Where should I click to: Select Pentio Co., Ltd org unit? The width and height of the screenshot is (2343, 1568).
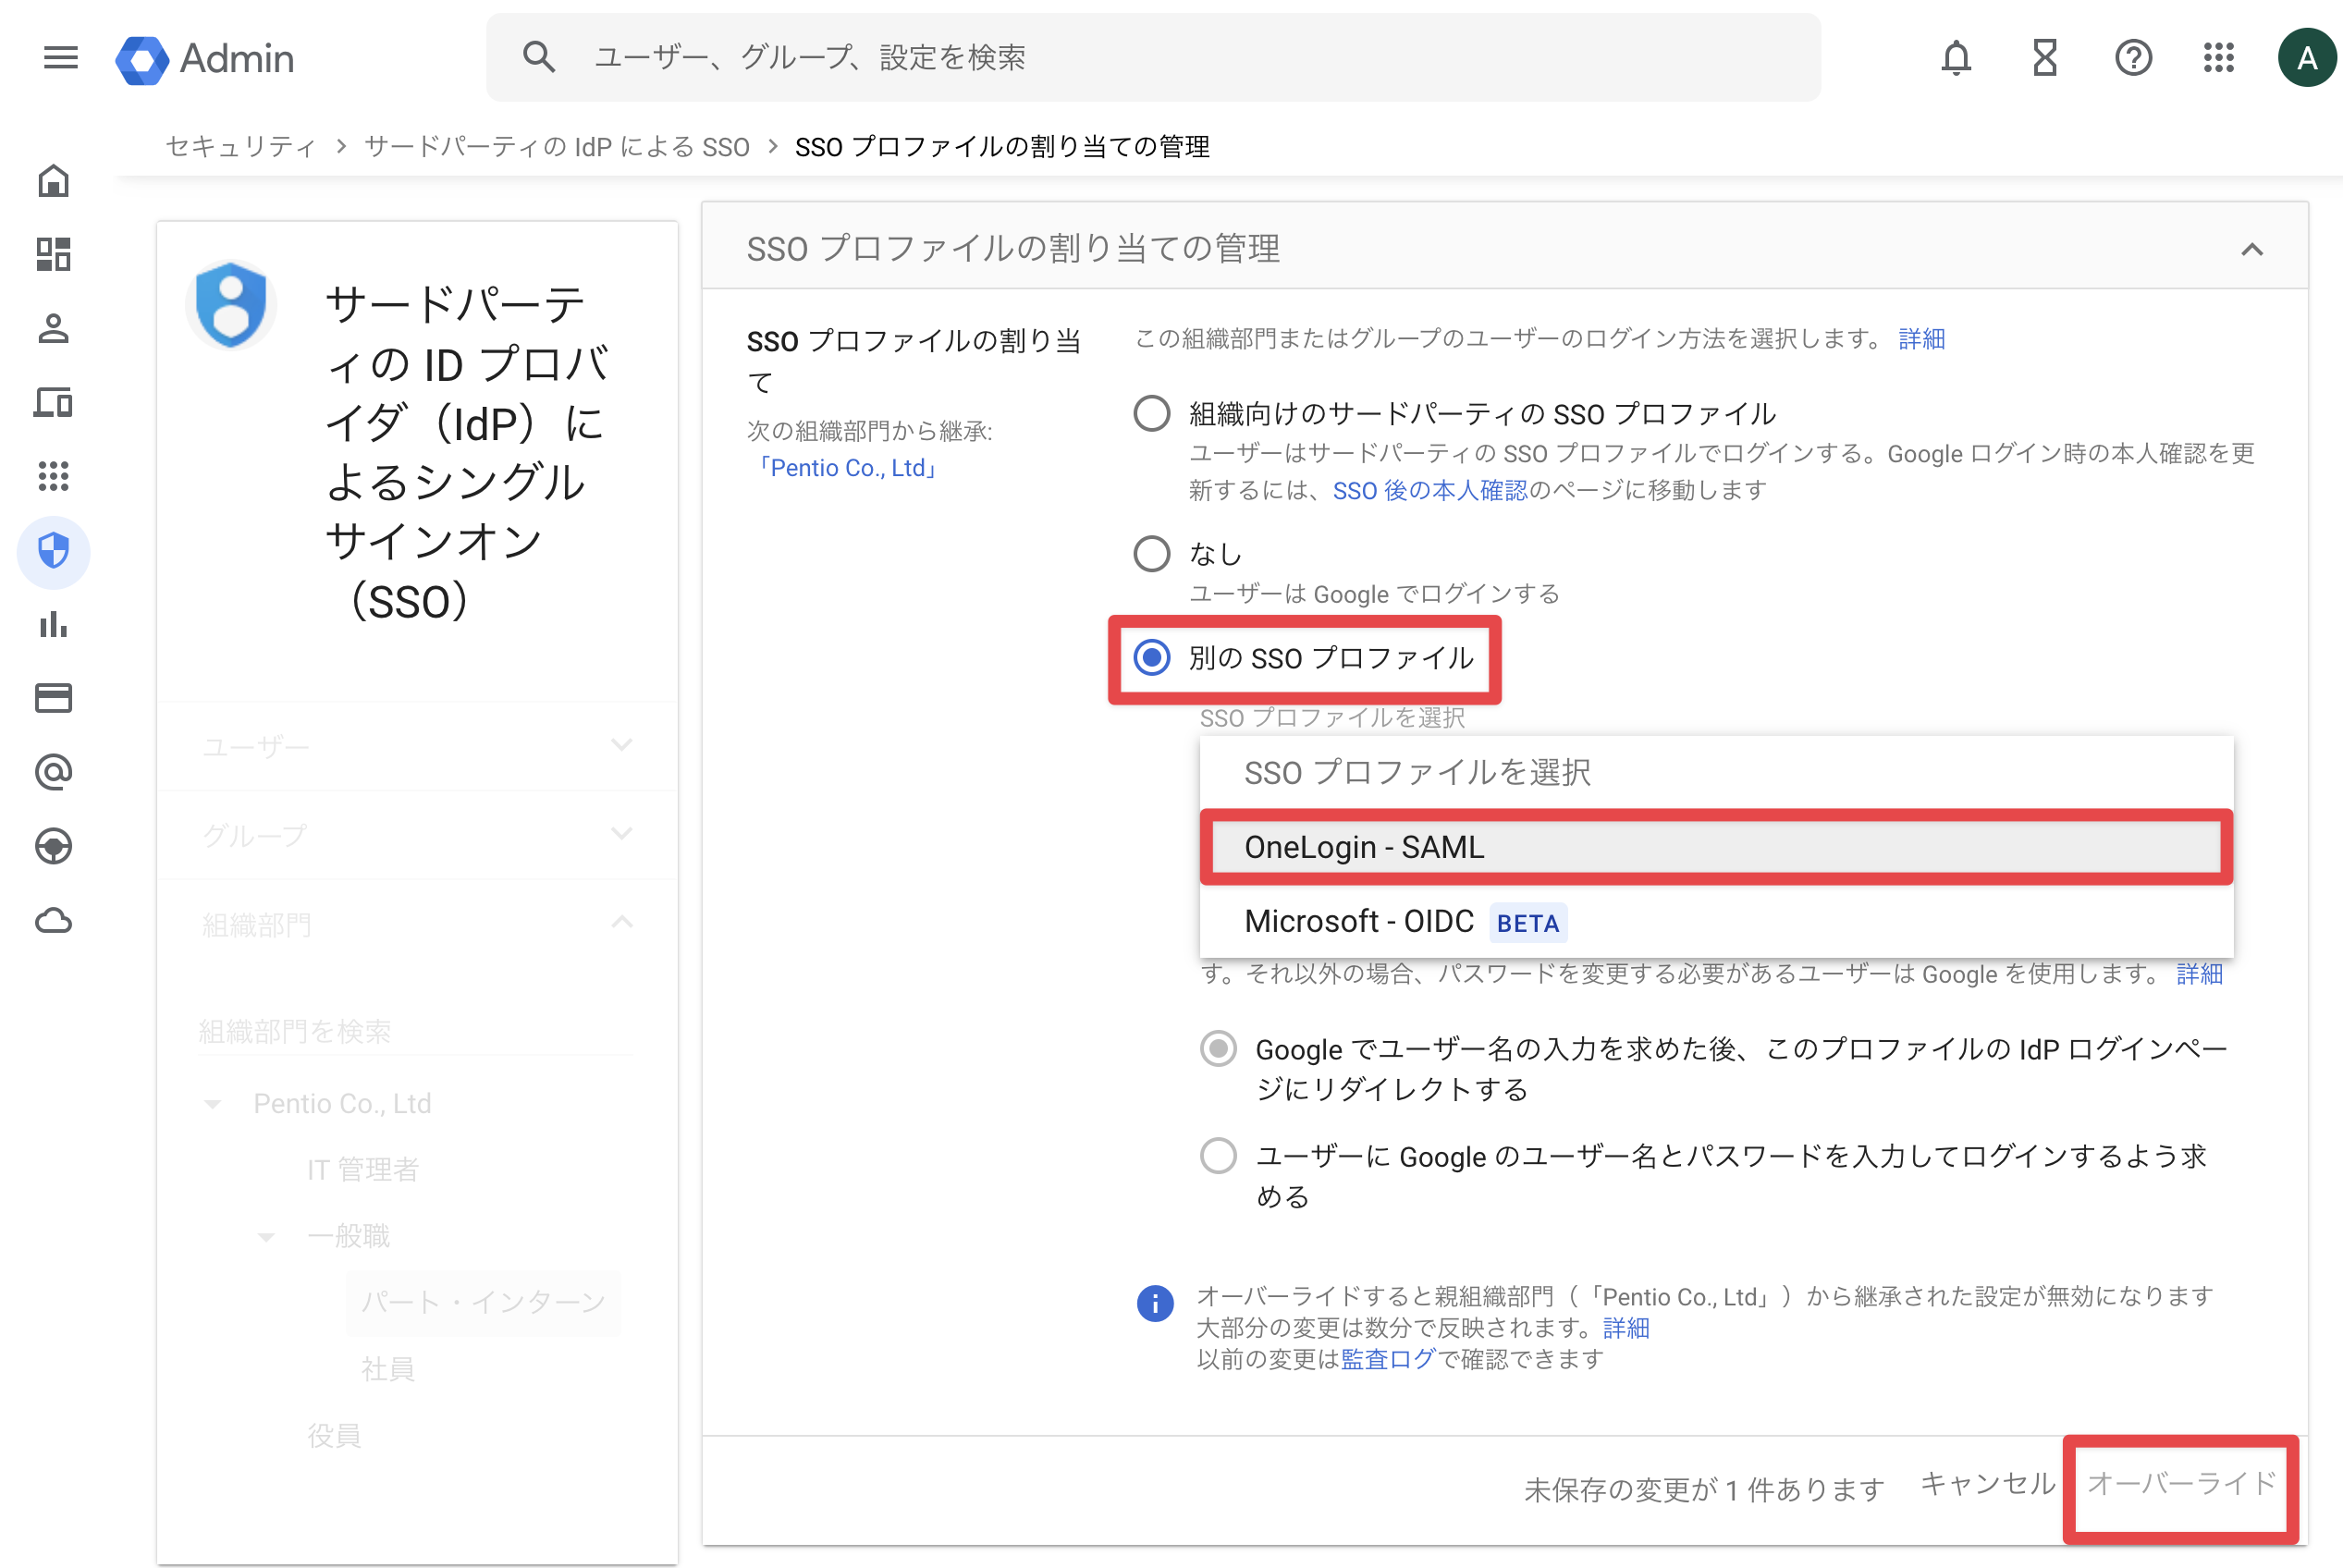coord(342,1104)
